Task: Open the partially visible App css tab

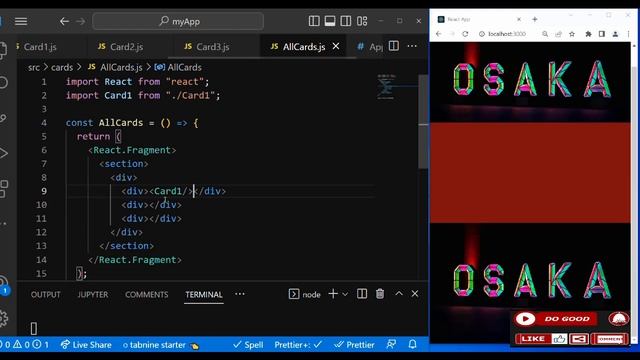Action: point(370,47)
